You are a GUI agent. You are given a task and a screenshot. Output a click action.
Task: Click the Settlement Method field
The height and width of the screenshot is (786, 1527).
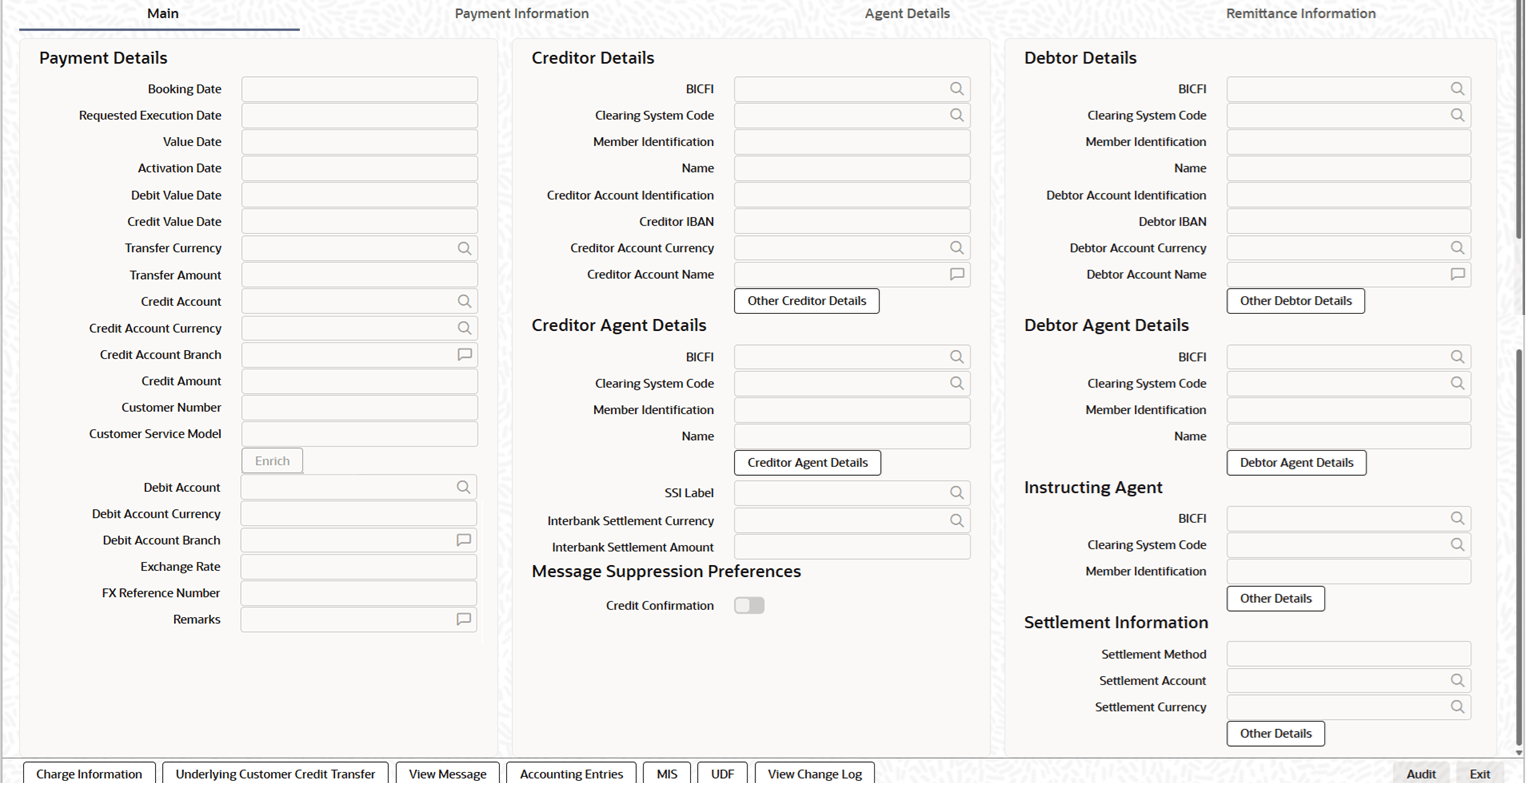(x=1349, y=654)
